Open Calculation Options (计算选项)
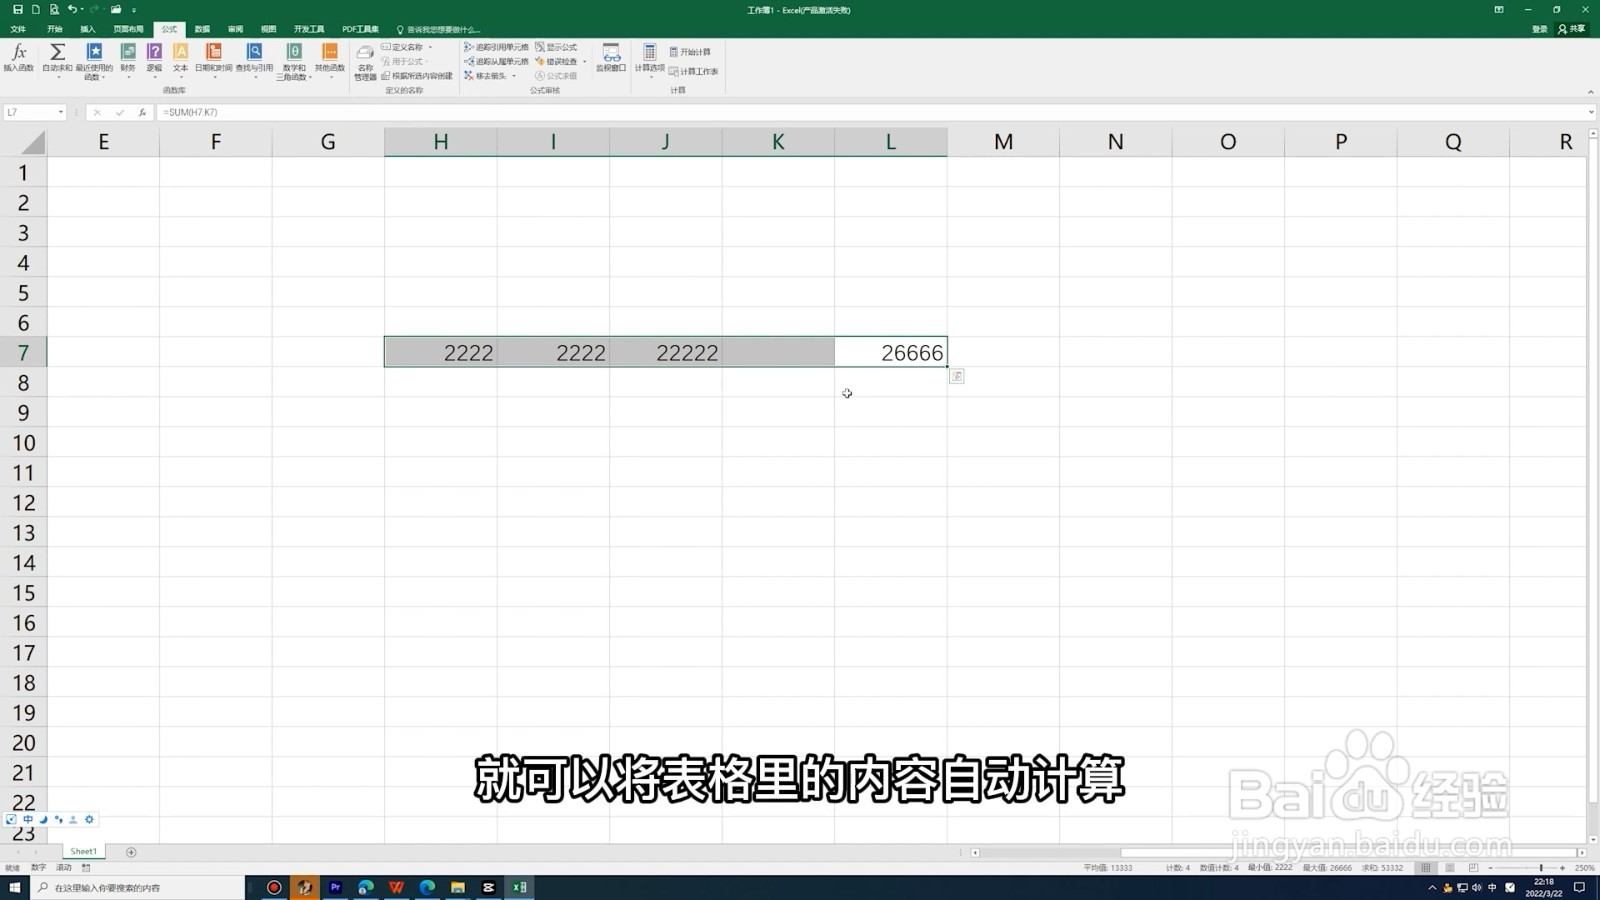The image size is (1600, 900). coord(650,58)
